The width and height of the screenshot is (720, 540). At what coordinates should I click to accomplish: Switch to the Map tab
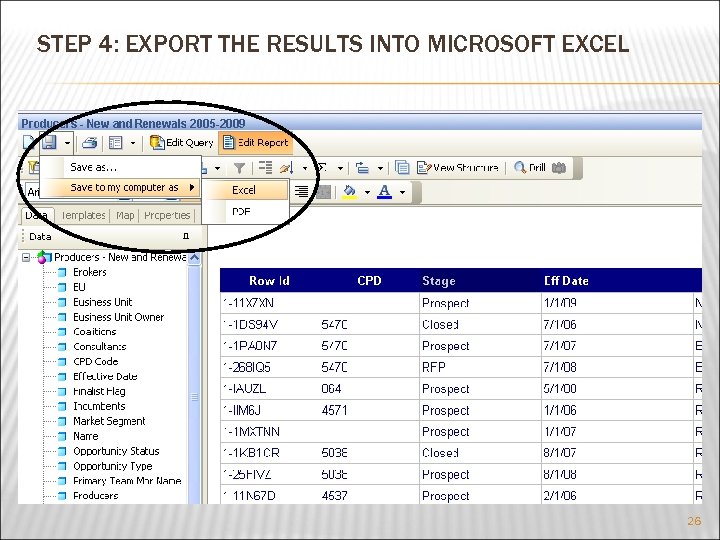pos(125,215)
